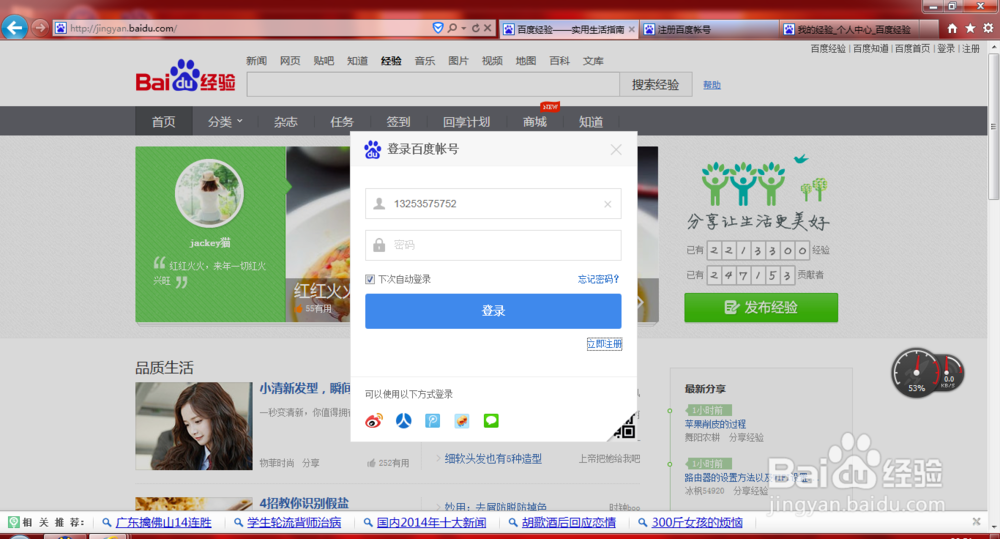Click the 忘记密码? link
This screenshot has width=1000, height=539.
[598, 279]
